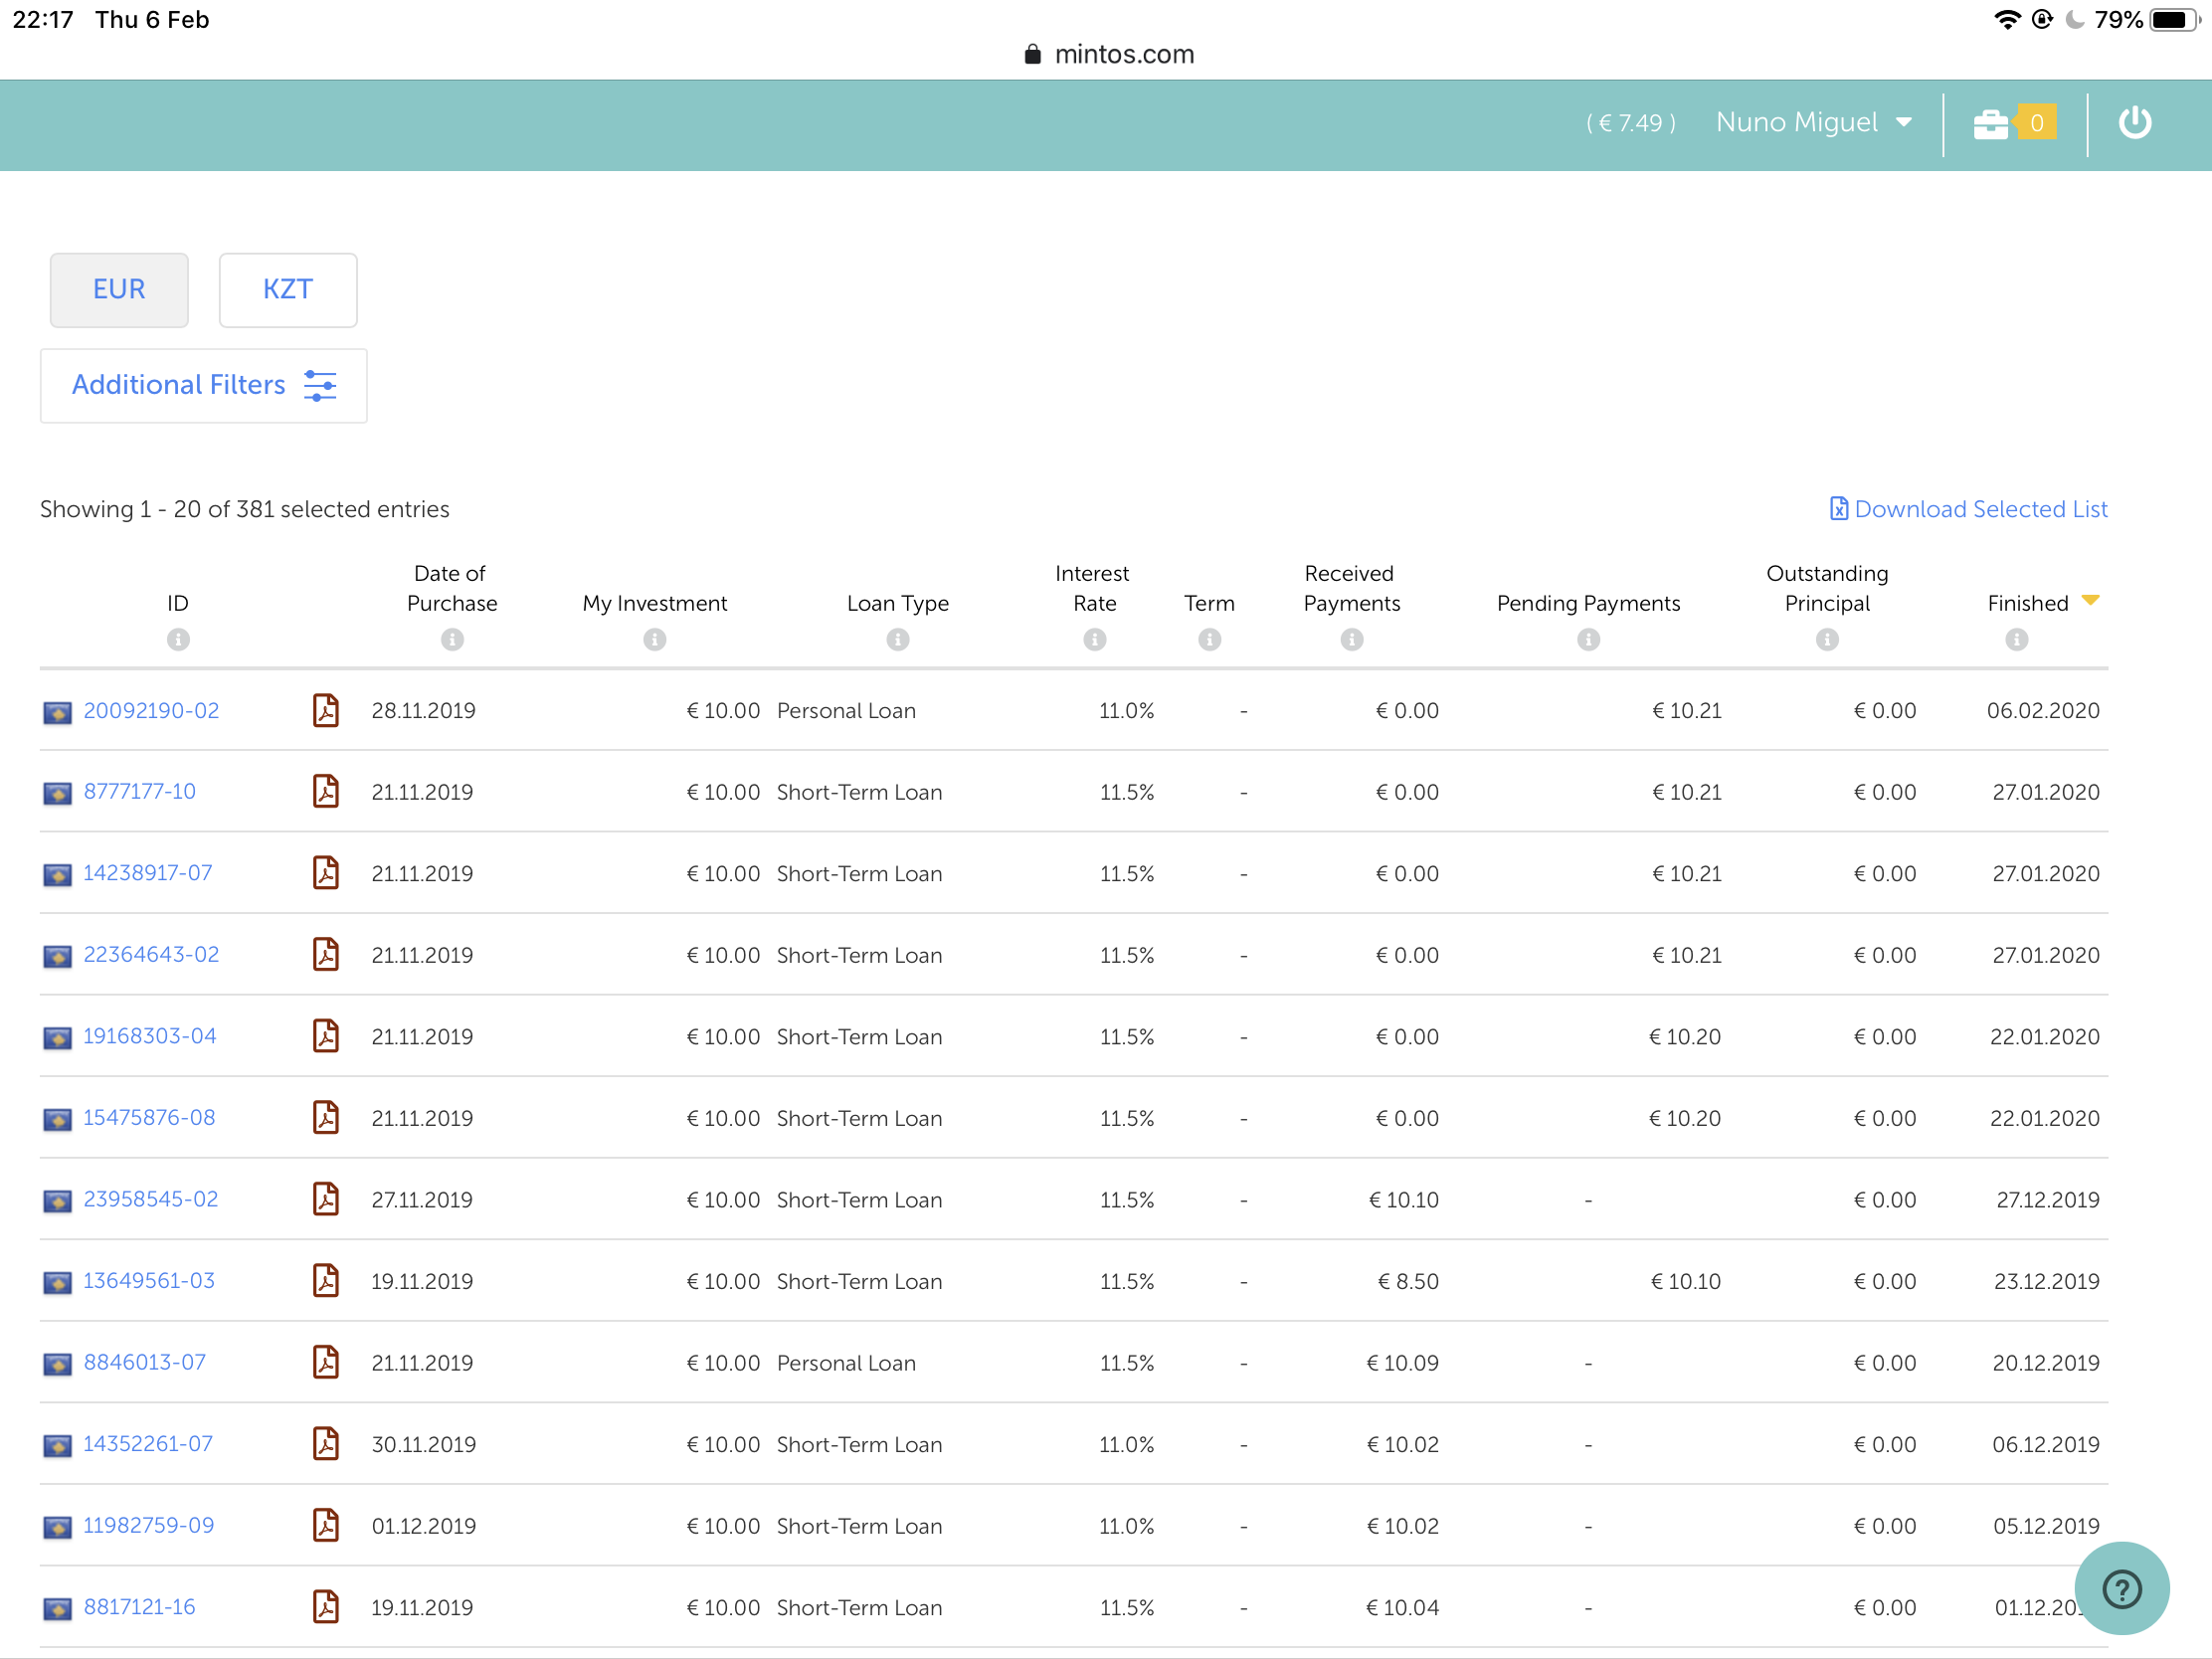Click info icon under Interest Rate
2212x1659 pixels.
pyautogui.click(x=1094, y=639)
